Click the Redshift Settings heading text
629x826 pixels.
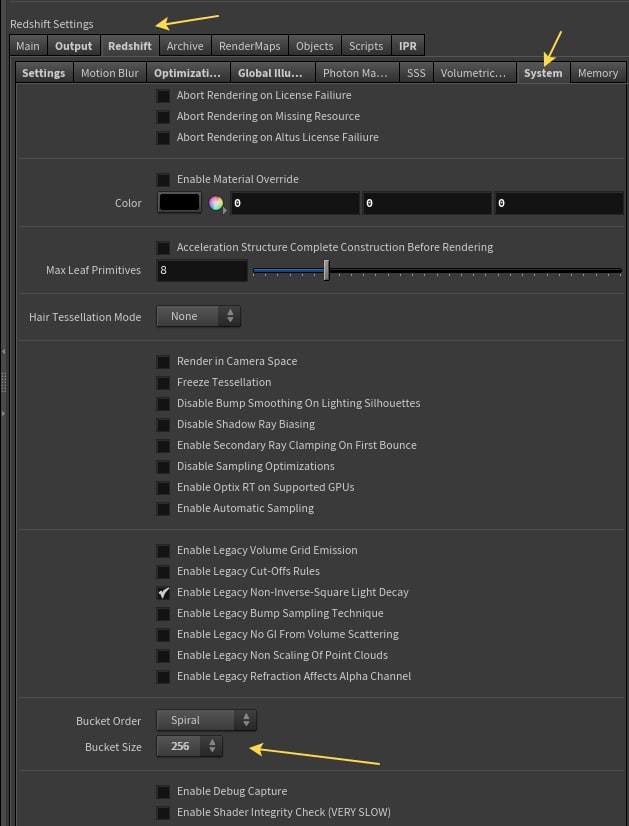52,24
